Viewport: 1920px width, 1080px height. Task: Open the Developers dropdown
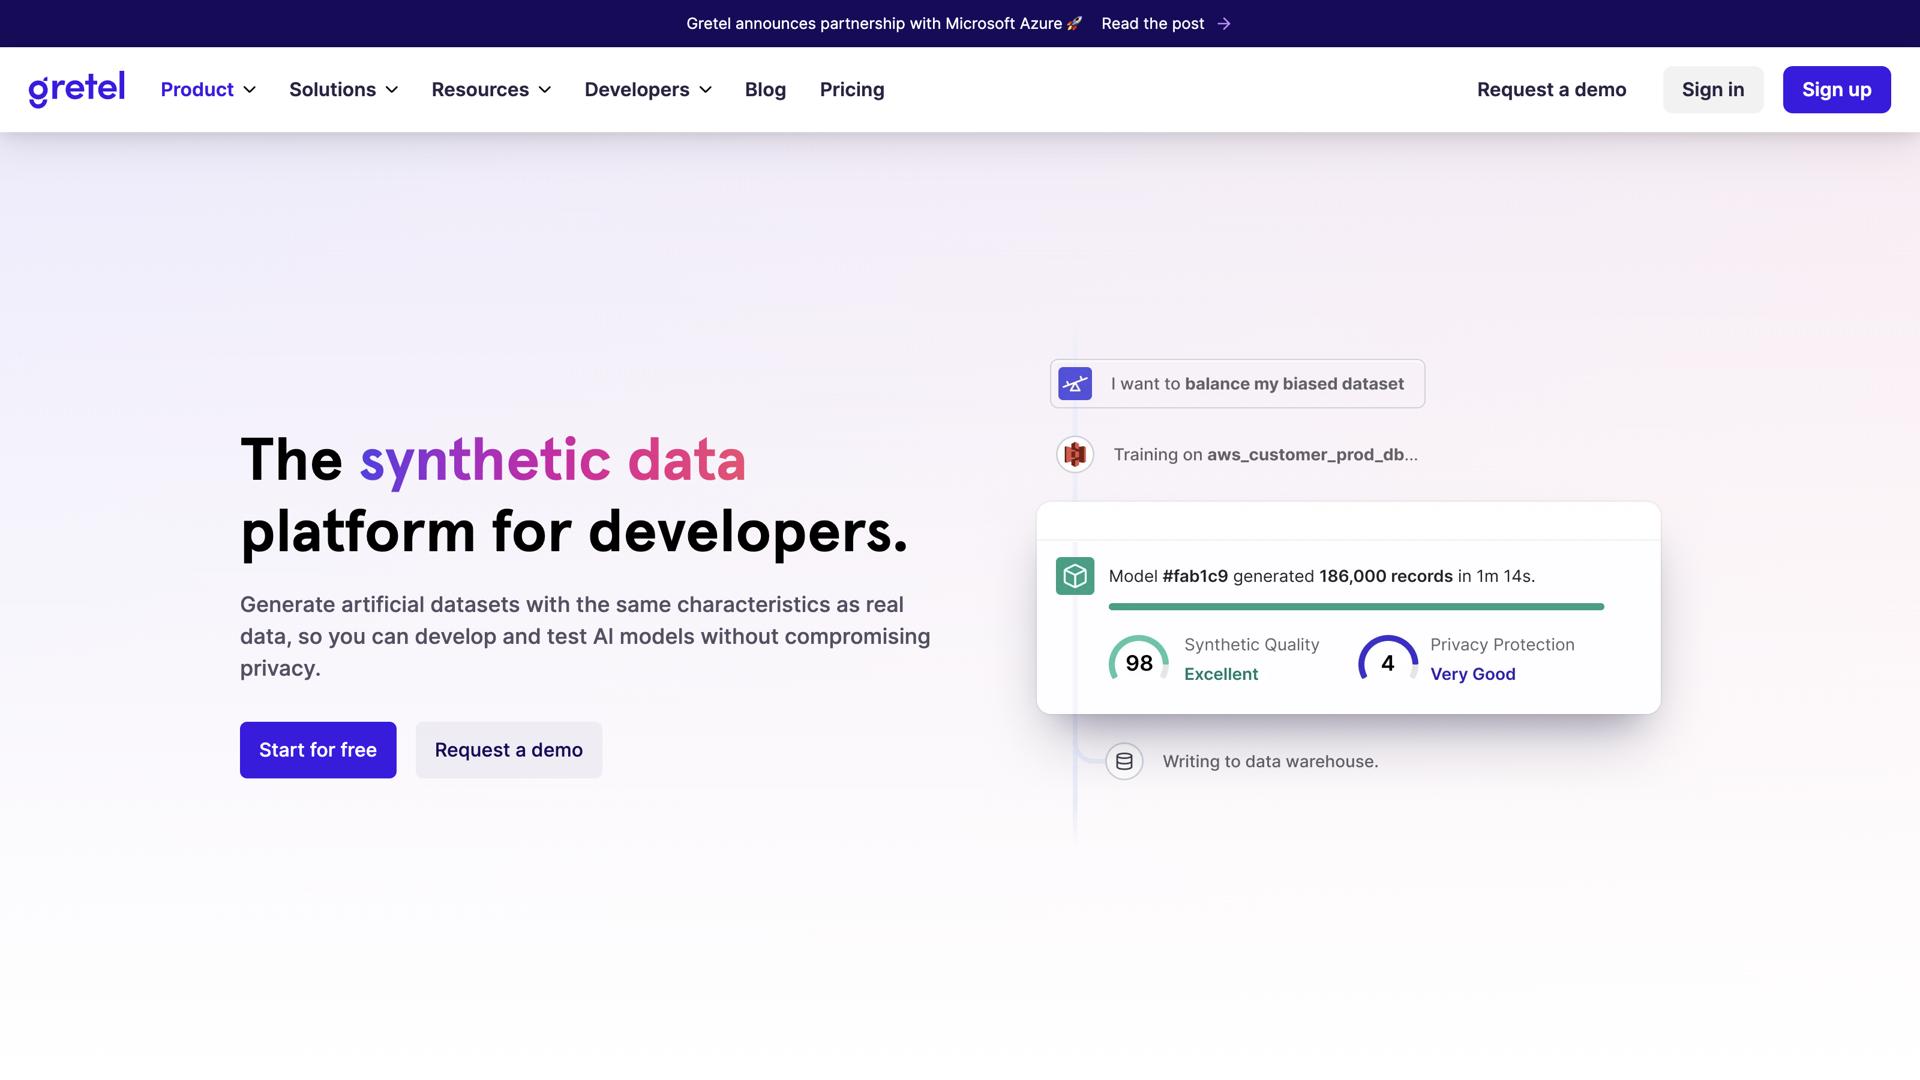[648, 90]
